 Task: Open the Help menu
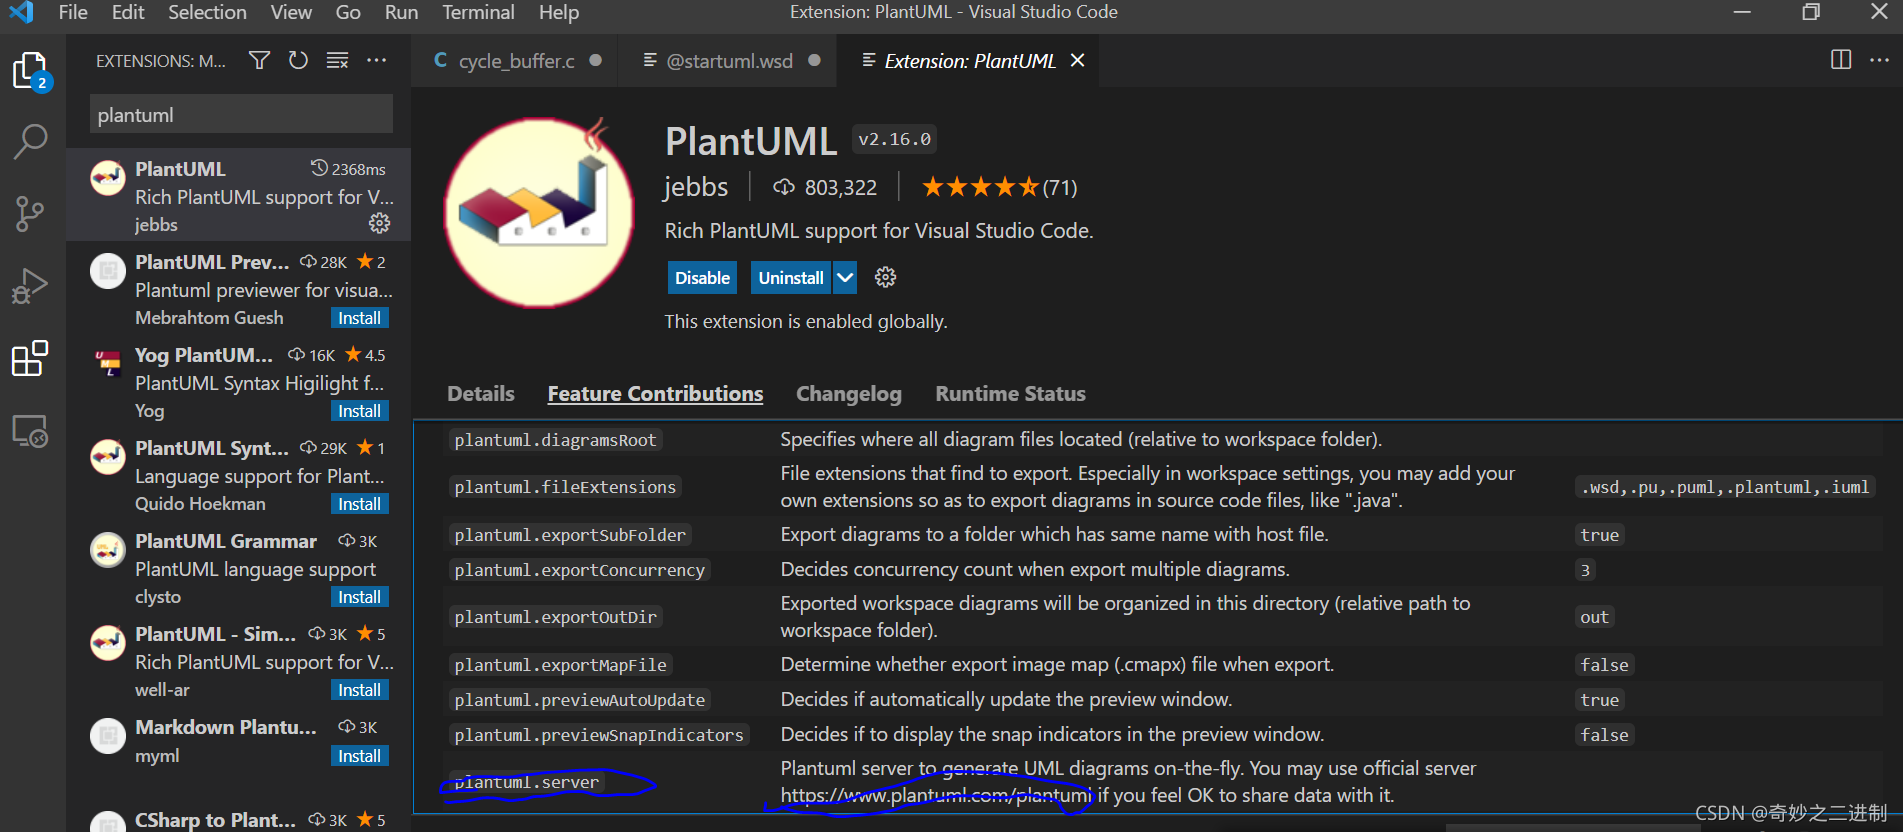click(559, 12)
